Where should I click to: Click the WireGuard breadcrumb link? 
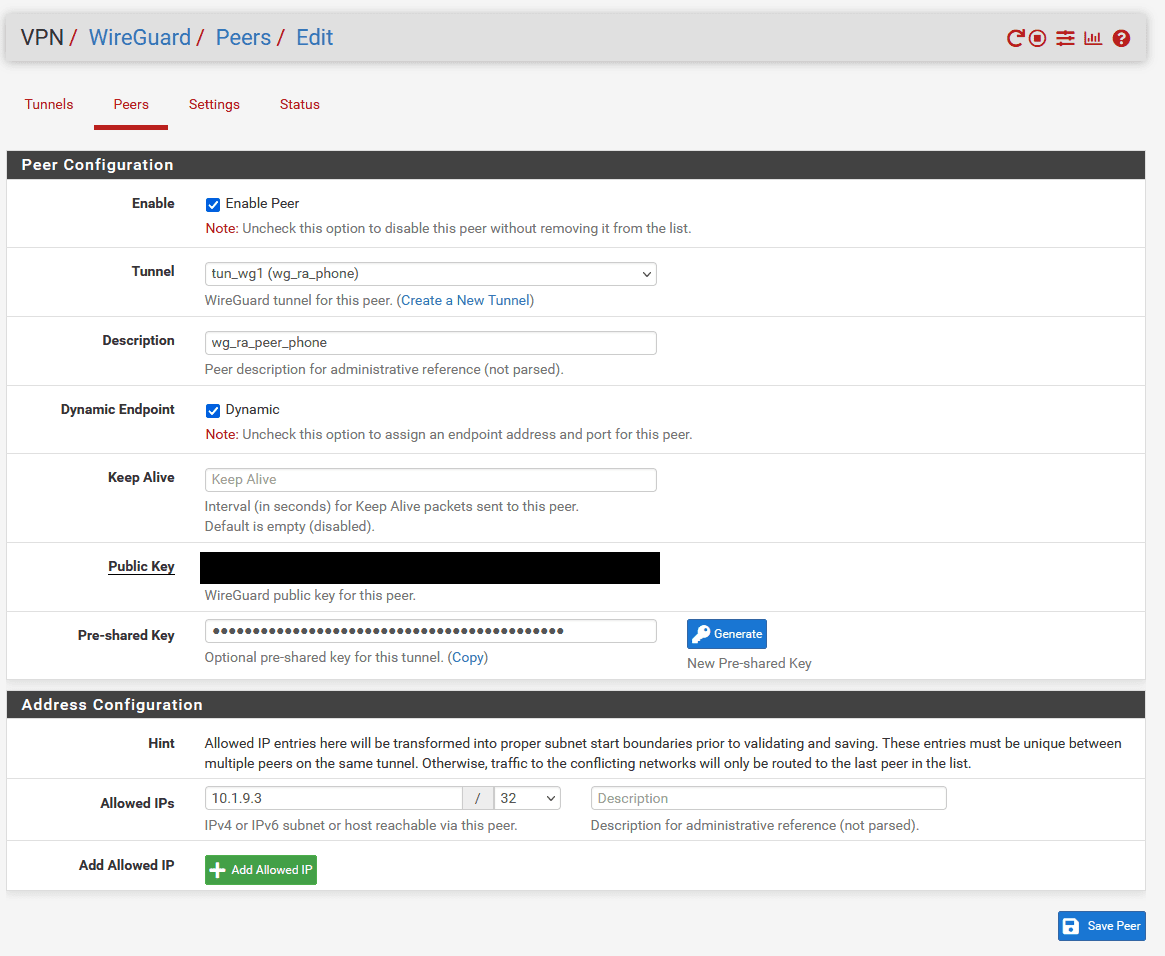tap(140, 38)
